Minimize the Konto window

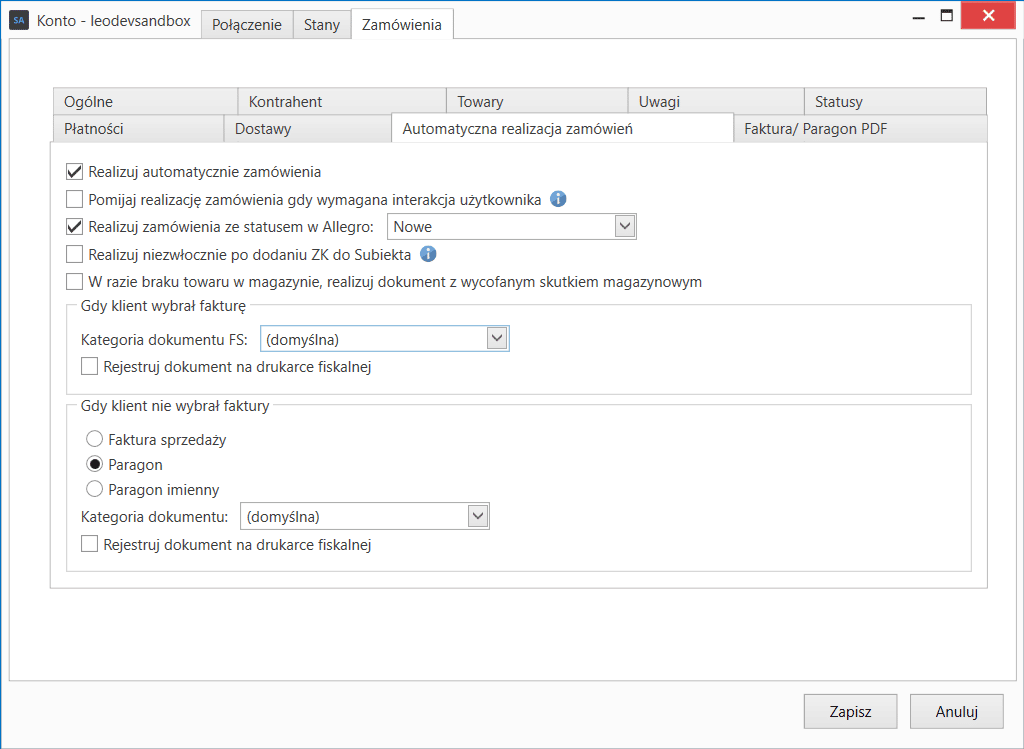(919, 18)
